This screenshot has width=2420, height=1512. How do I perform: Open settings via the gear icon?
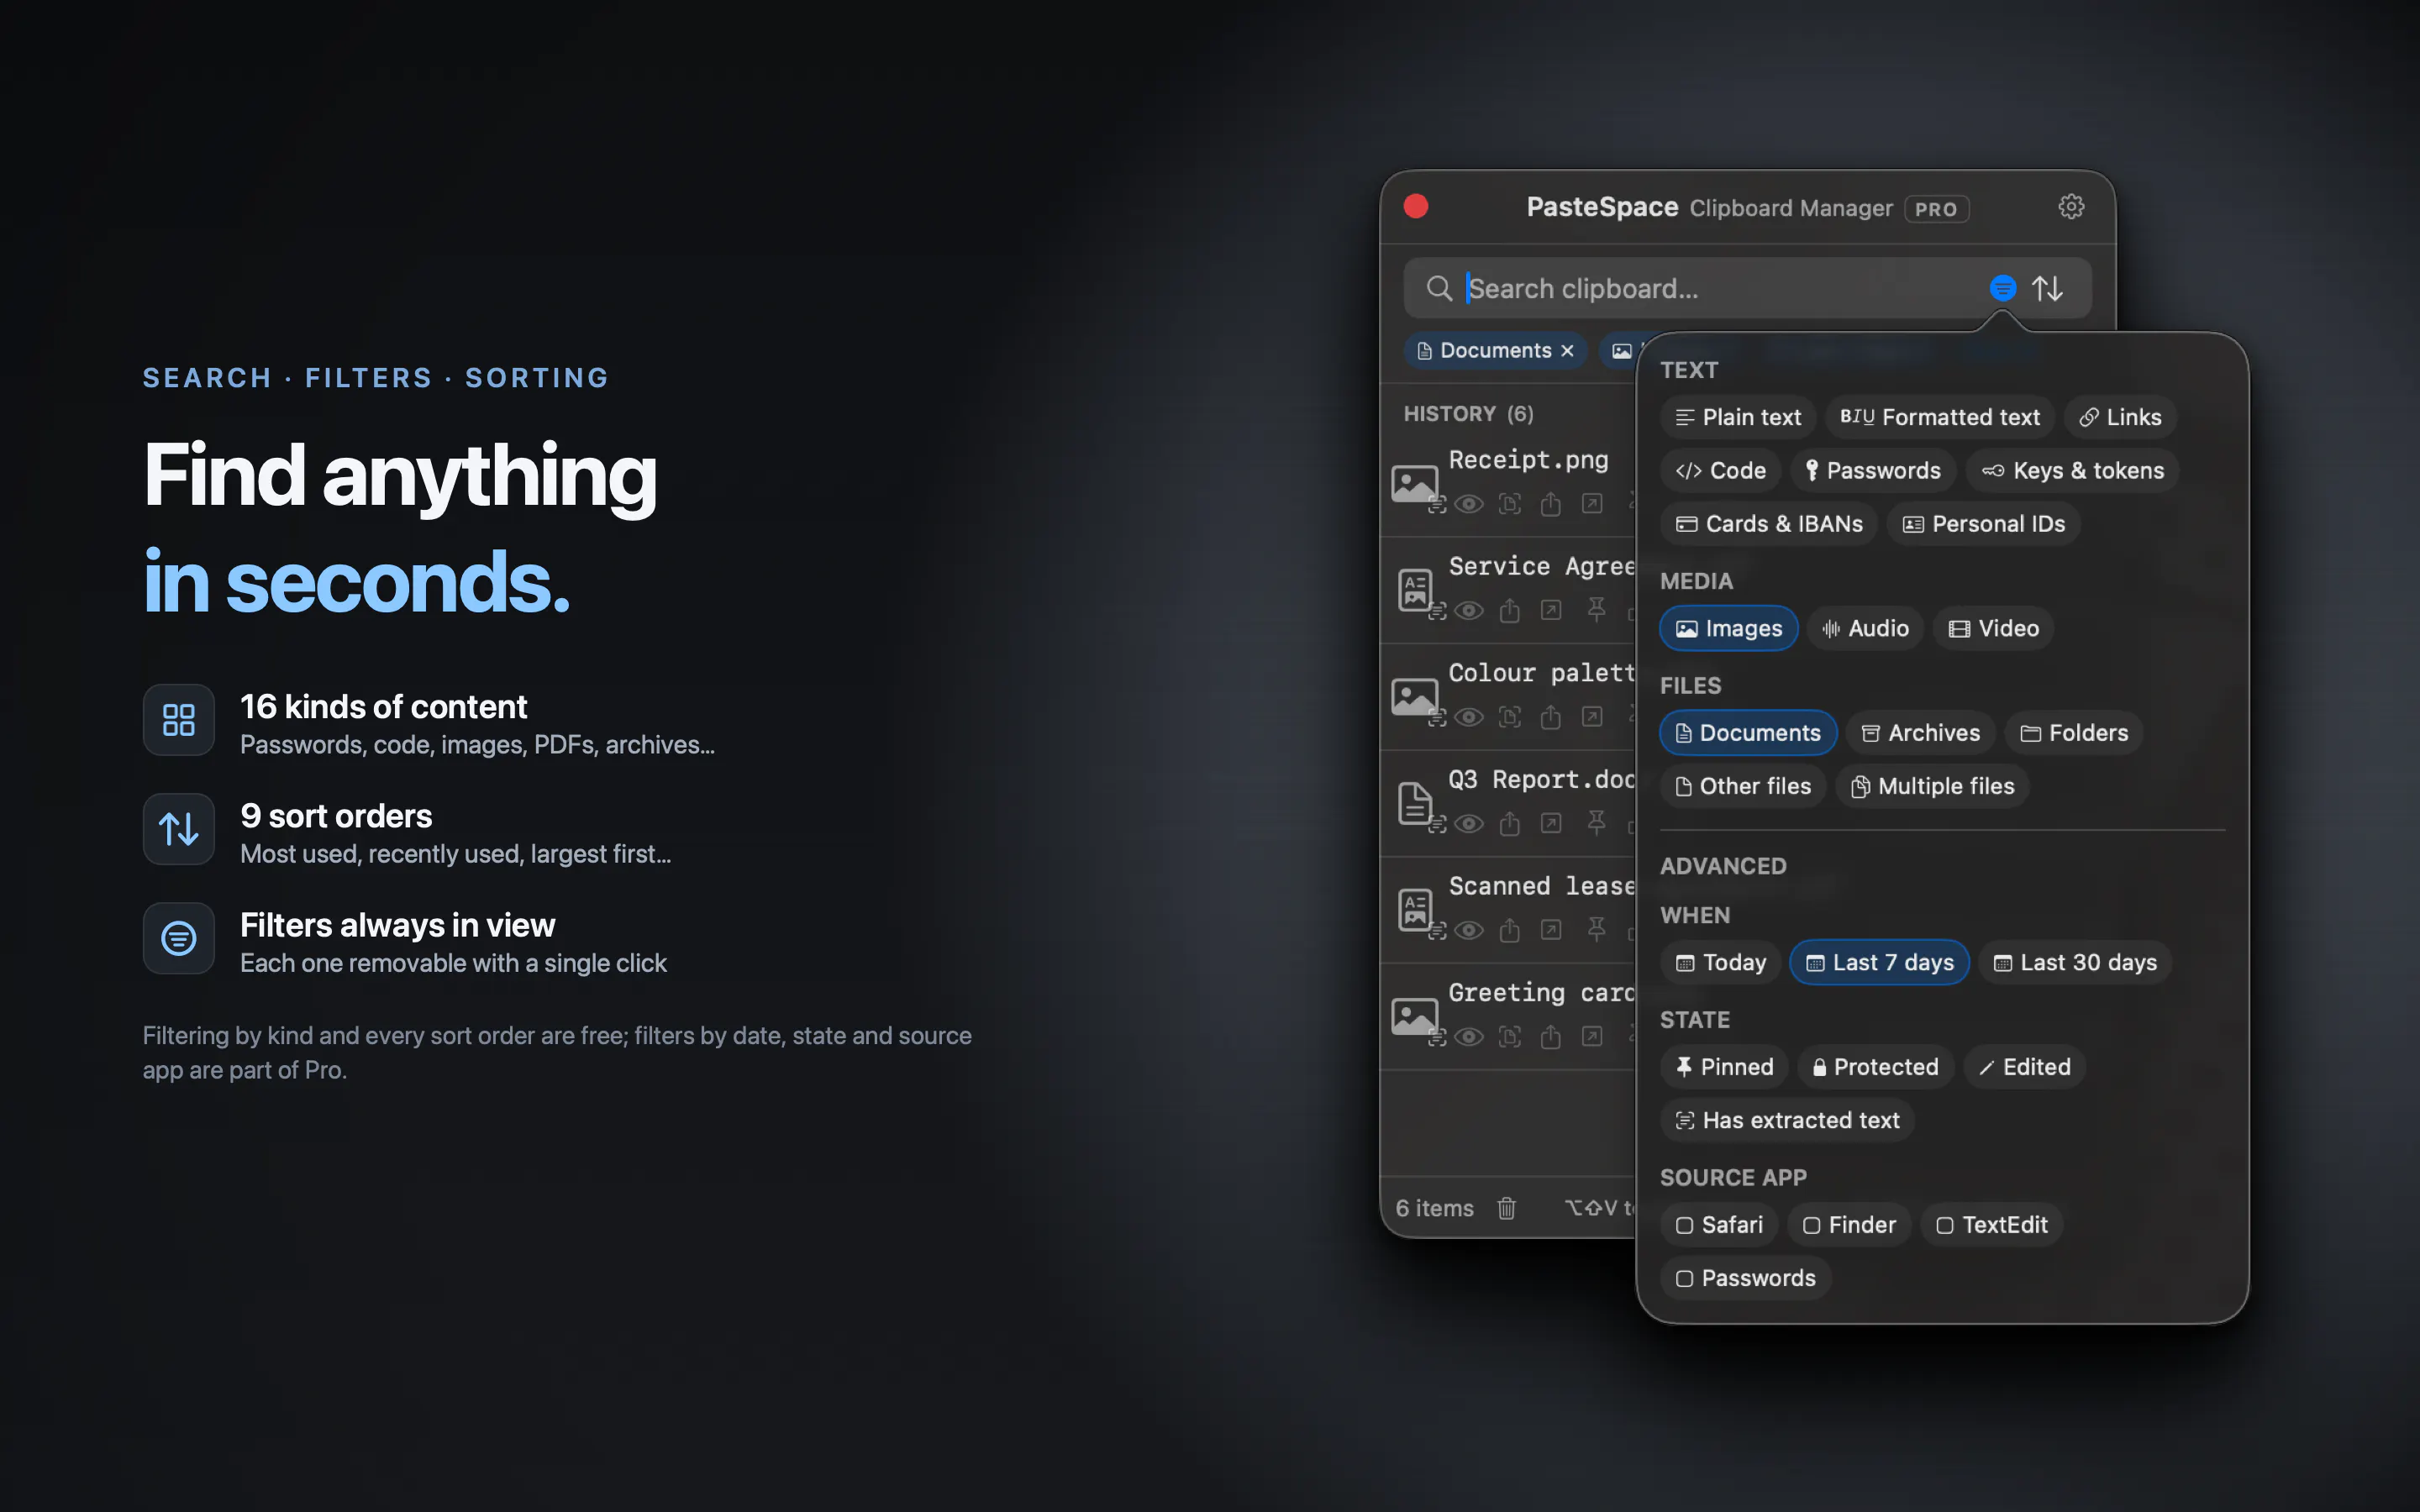click(x=2071, y=207)
